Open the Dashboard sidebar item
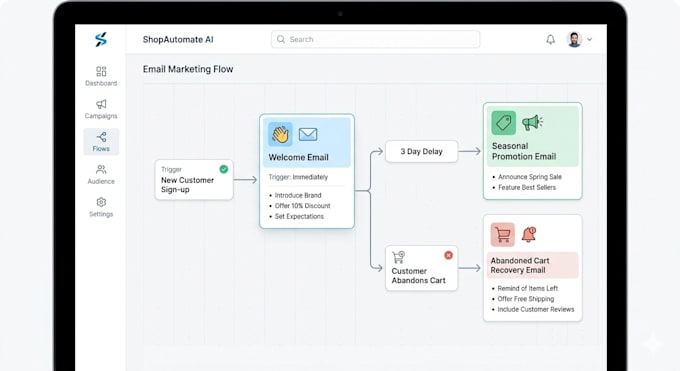The image size is (680, 371). [x=101, y=76]
